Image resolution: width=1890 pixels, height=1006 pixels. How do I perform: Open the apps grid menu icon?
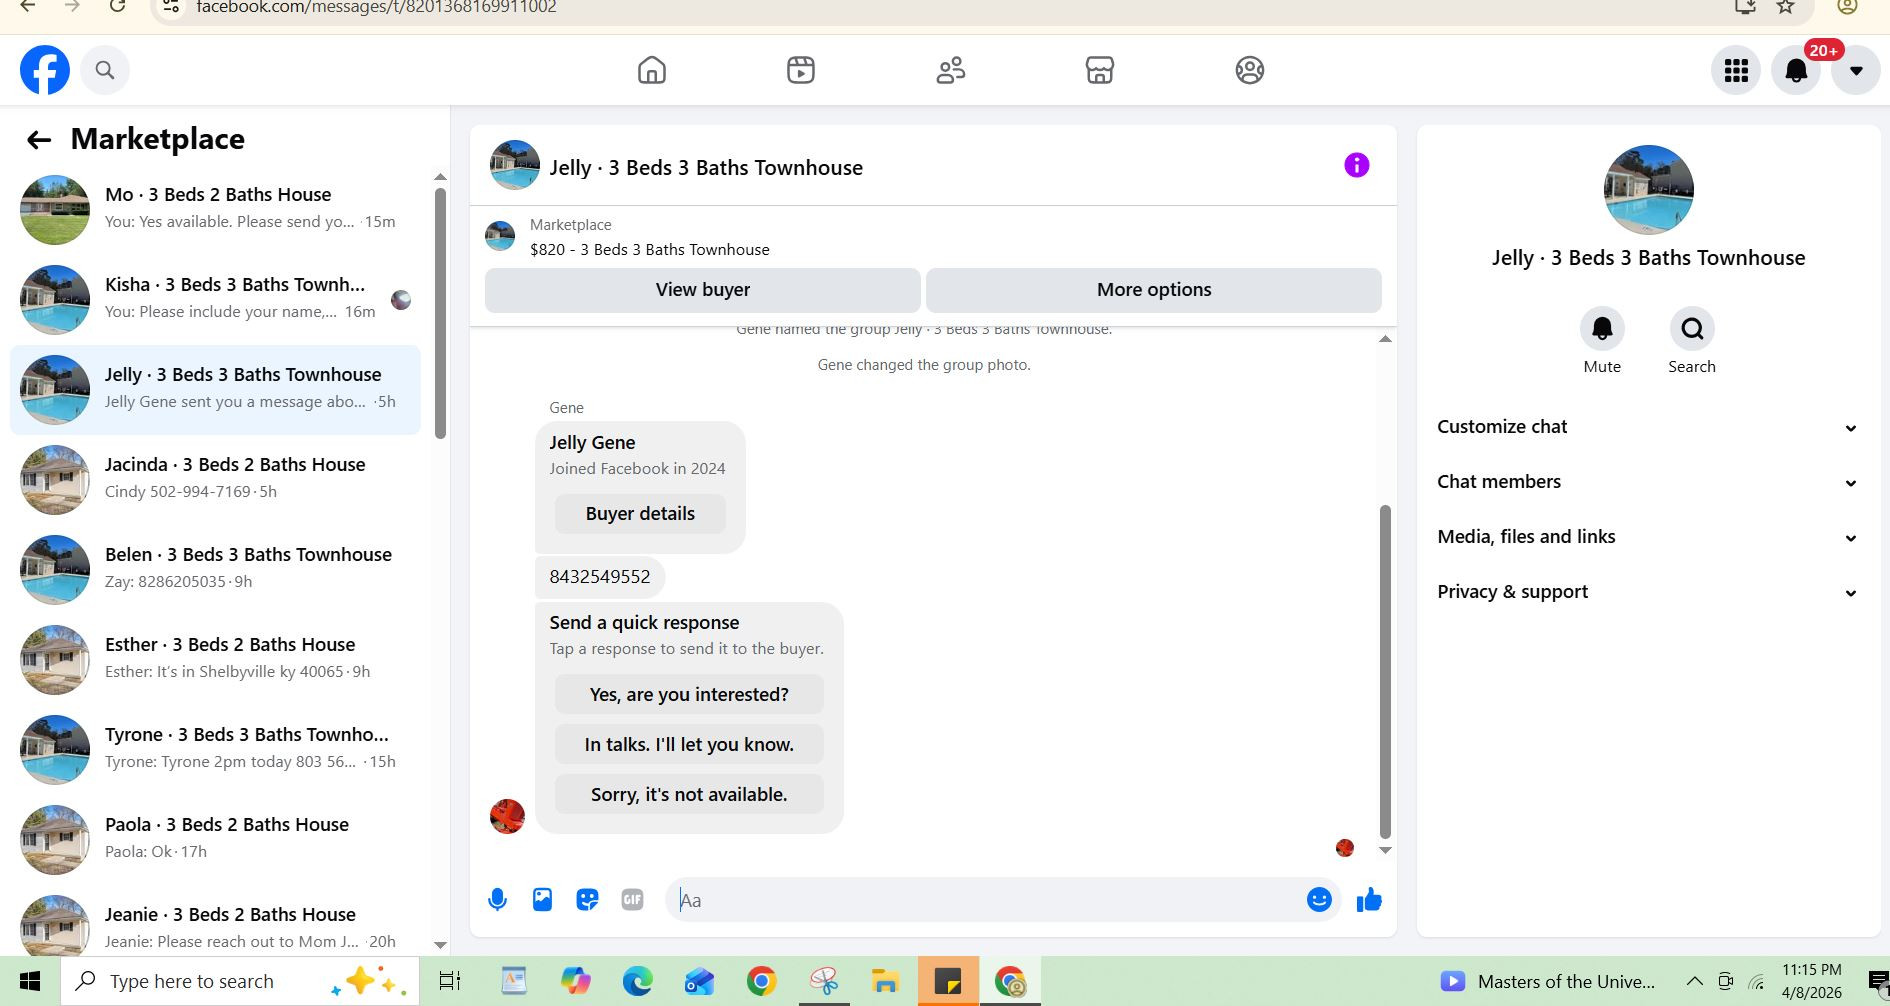[x=1736, y=70]
